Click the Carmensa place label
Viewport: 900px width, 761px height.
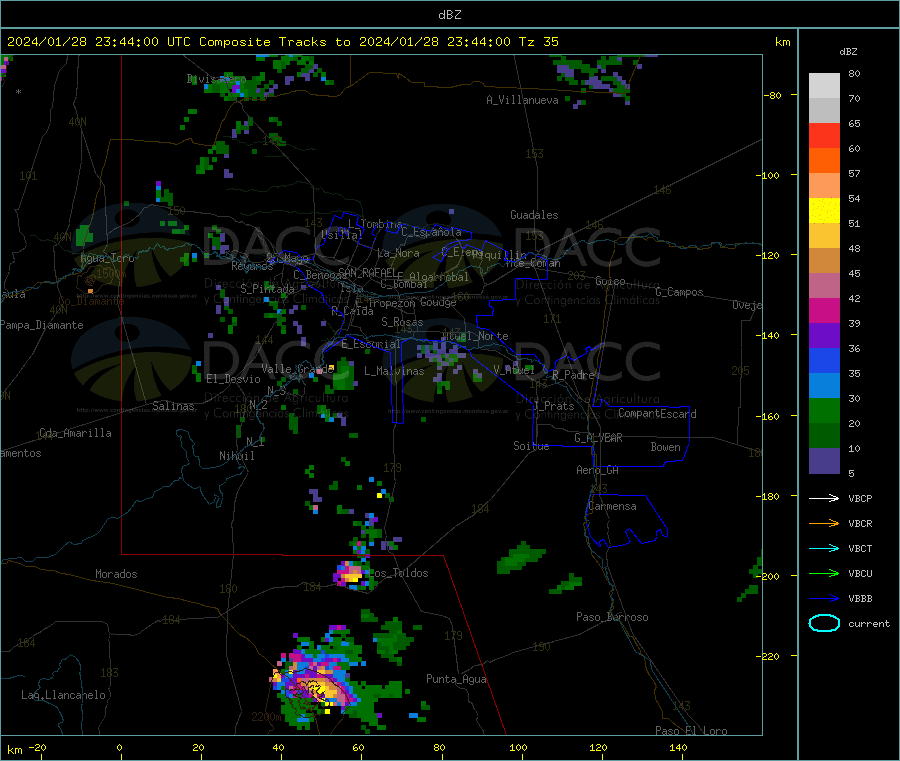(612, 506)
